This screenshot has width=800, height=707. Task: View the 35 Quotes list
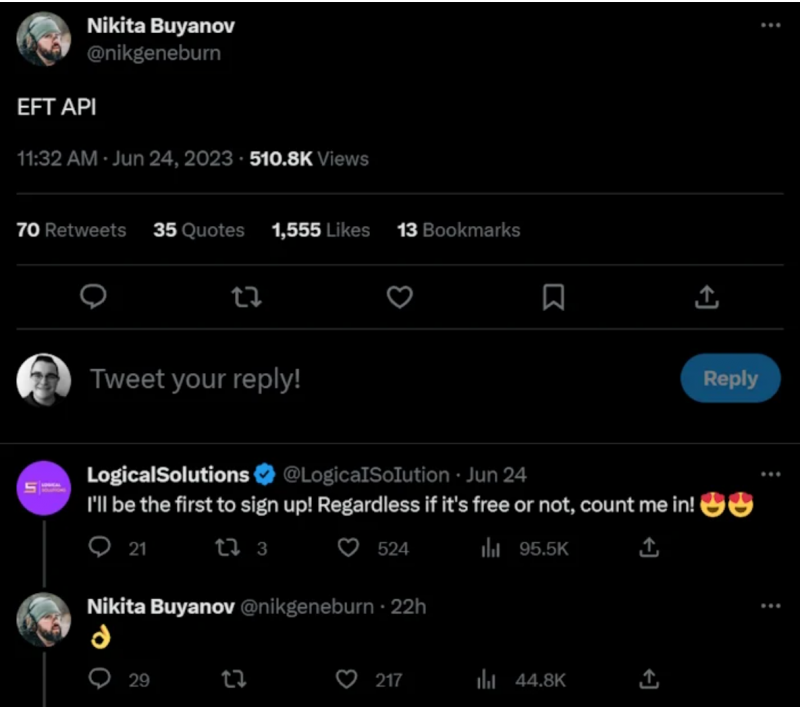[199, 230]
